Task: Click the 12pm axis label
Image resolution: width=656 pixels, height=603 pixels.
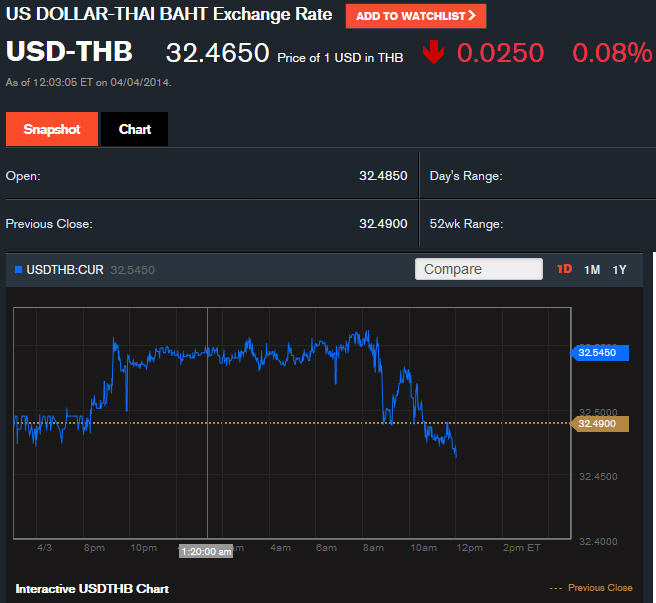Action: pyautogui.click(x=469, y=548)
